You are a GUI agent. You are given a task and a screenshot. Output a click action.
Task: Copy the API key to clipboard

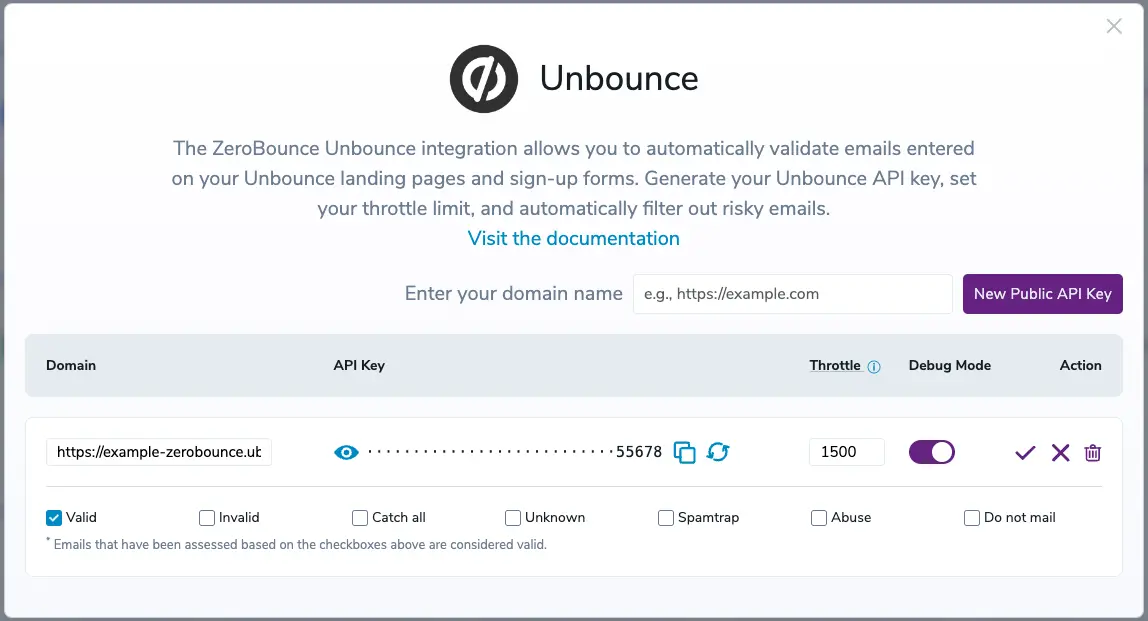685,452
